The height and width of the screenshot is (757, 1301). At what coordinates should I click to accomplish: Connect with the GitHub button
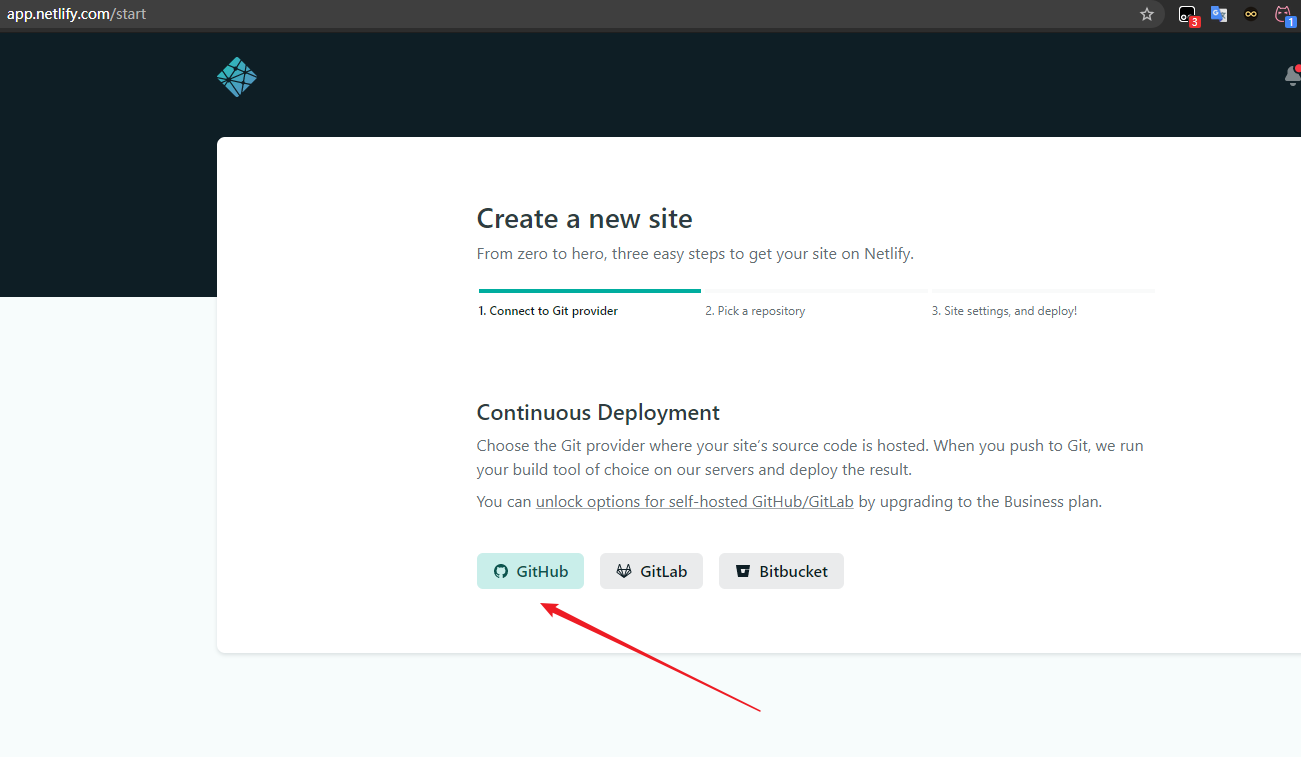click(x=530, y=571)
